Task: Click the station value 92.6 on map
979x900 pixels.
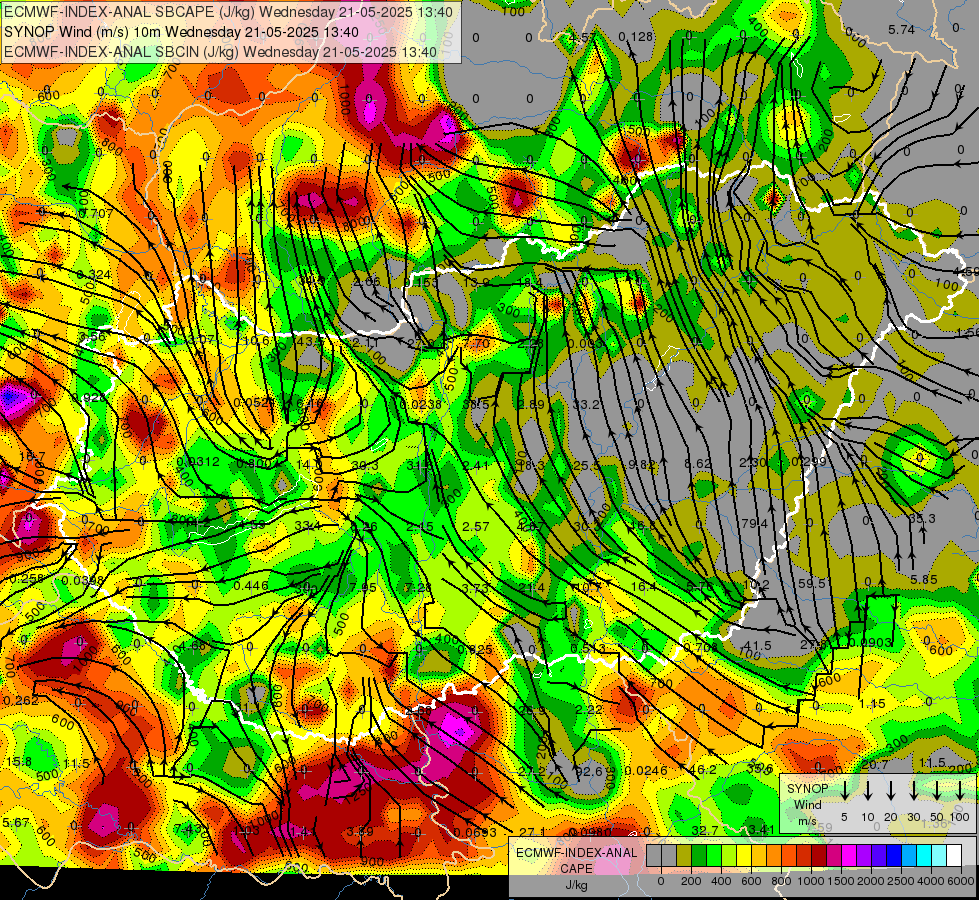Action: pos(588,772)
